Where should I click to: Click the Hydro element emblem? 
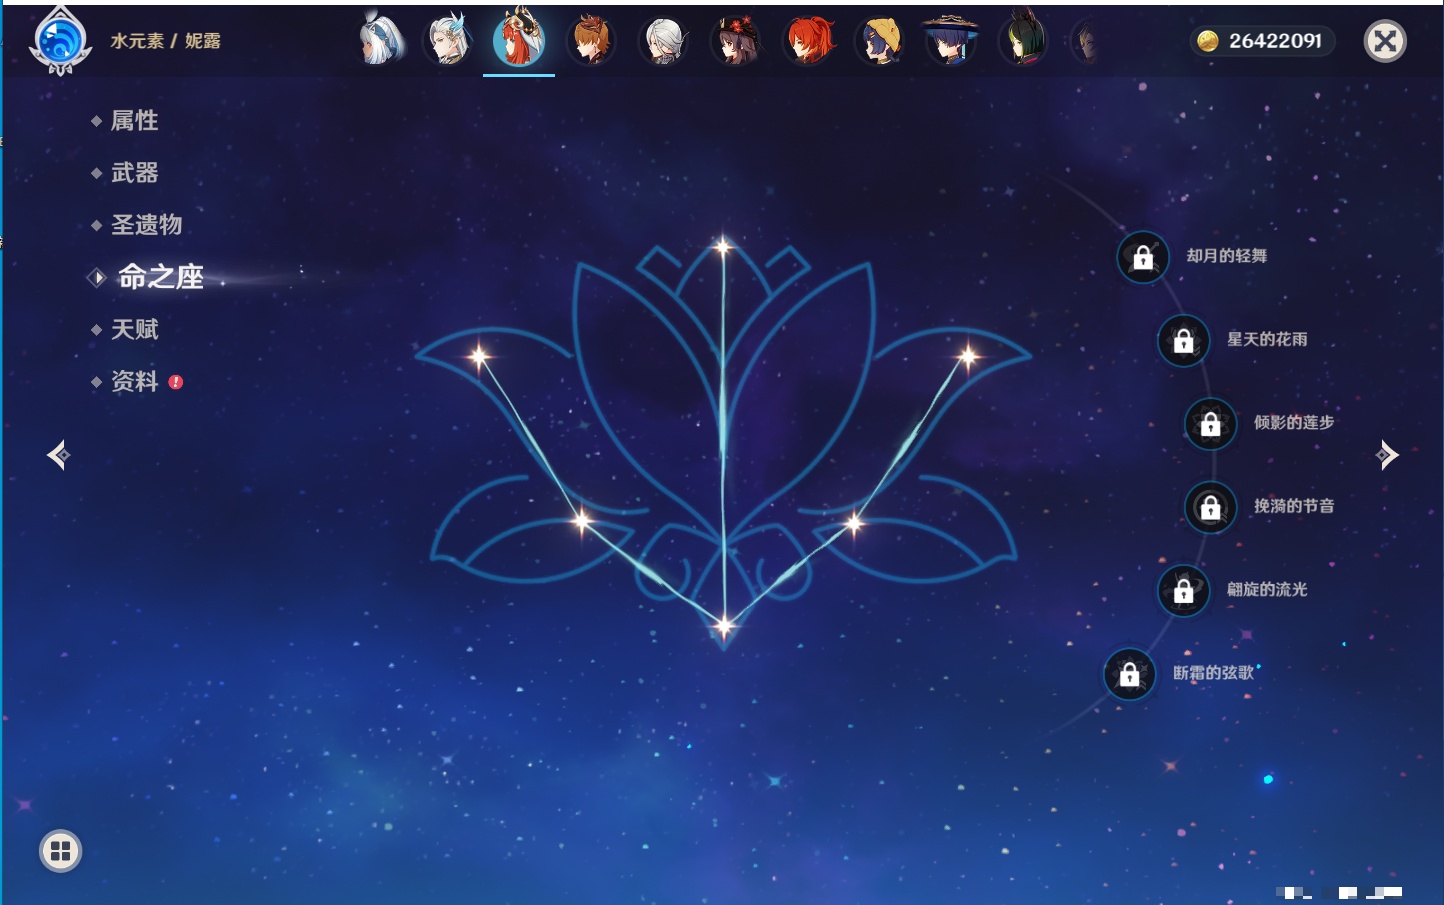pyautogui.click(x=61, y=42)
